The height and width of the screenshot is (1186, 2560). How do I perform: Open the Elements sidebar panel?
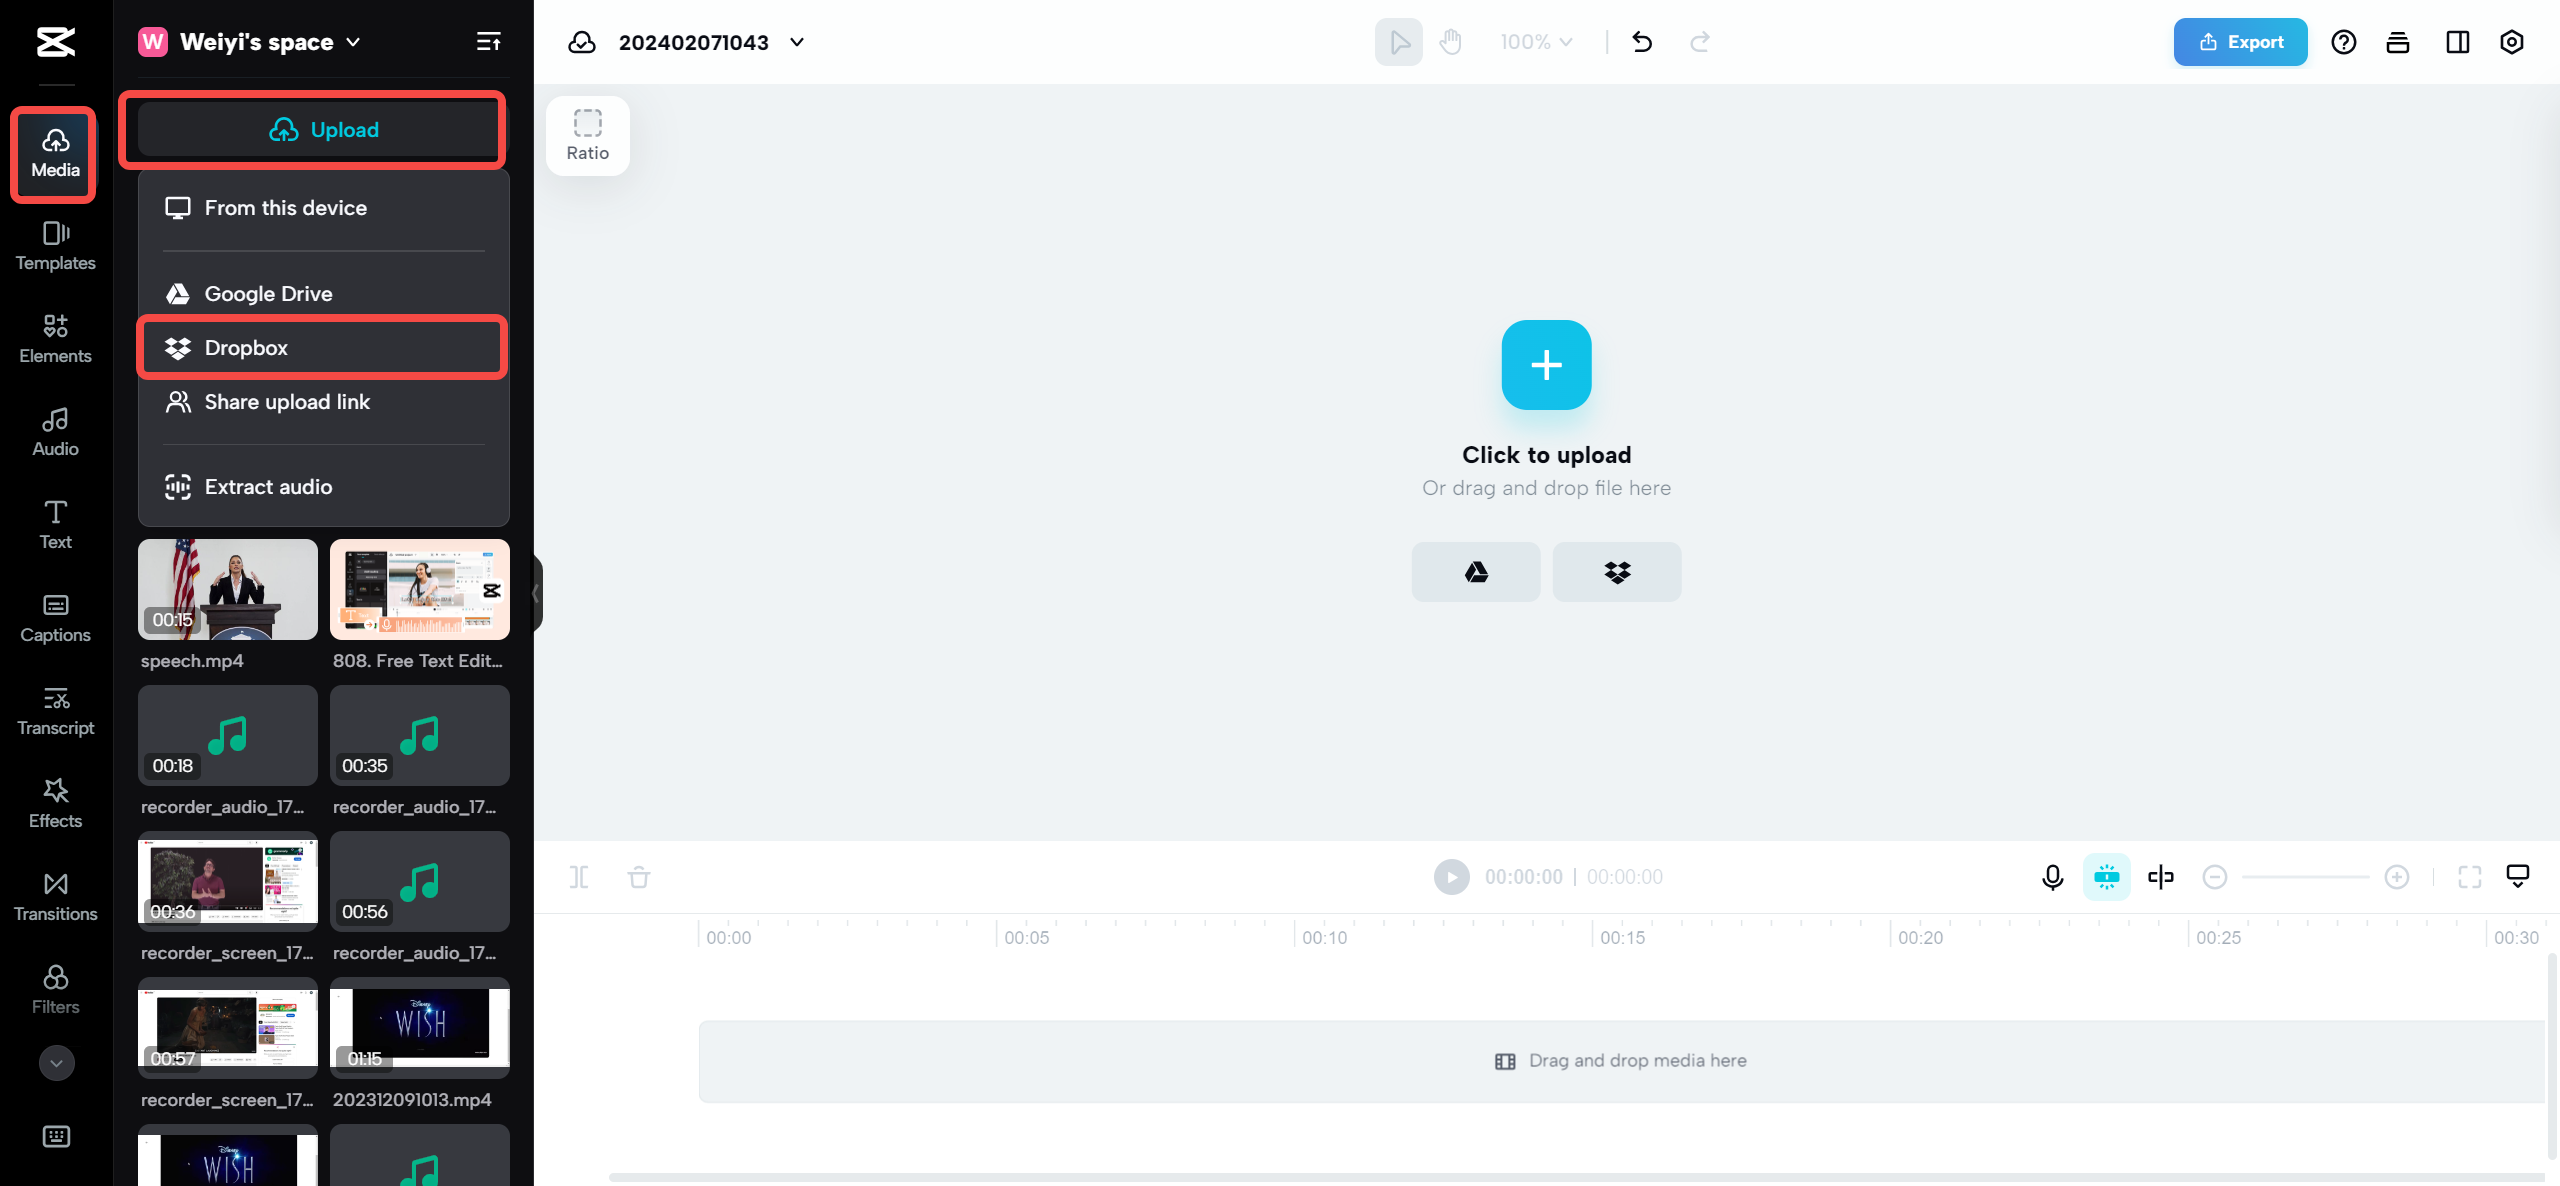click(x=55, y=338)
